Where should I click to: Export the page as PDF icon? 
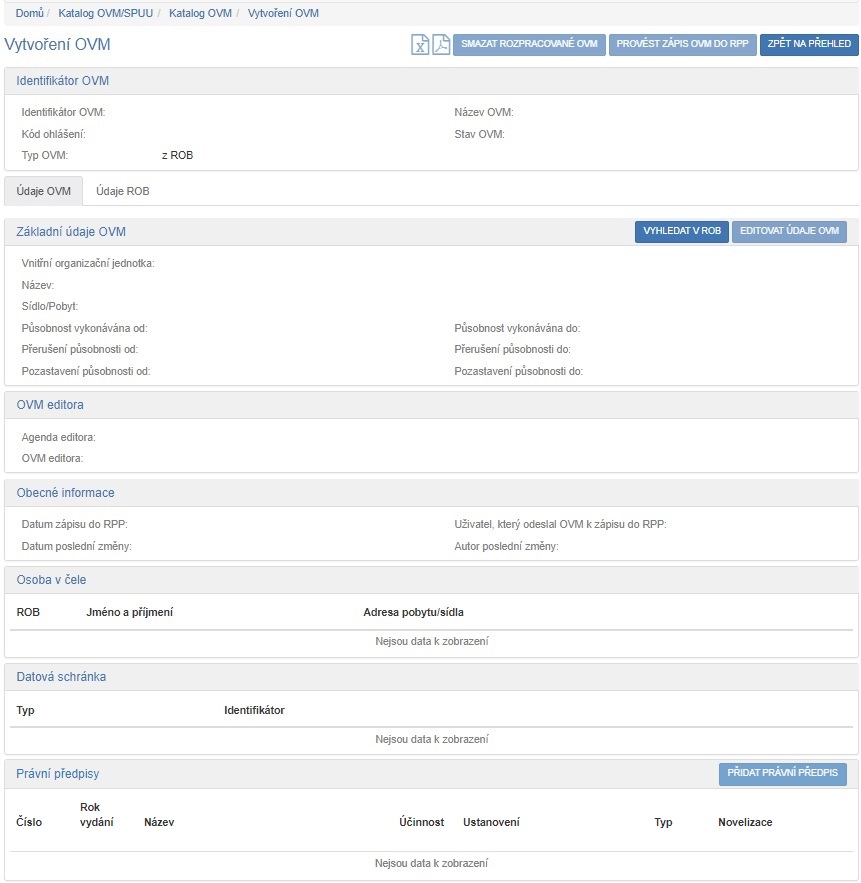click(441, 45)
